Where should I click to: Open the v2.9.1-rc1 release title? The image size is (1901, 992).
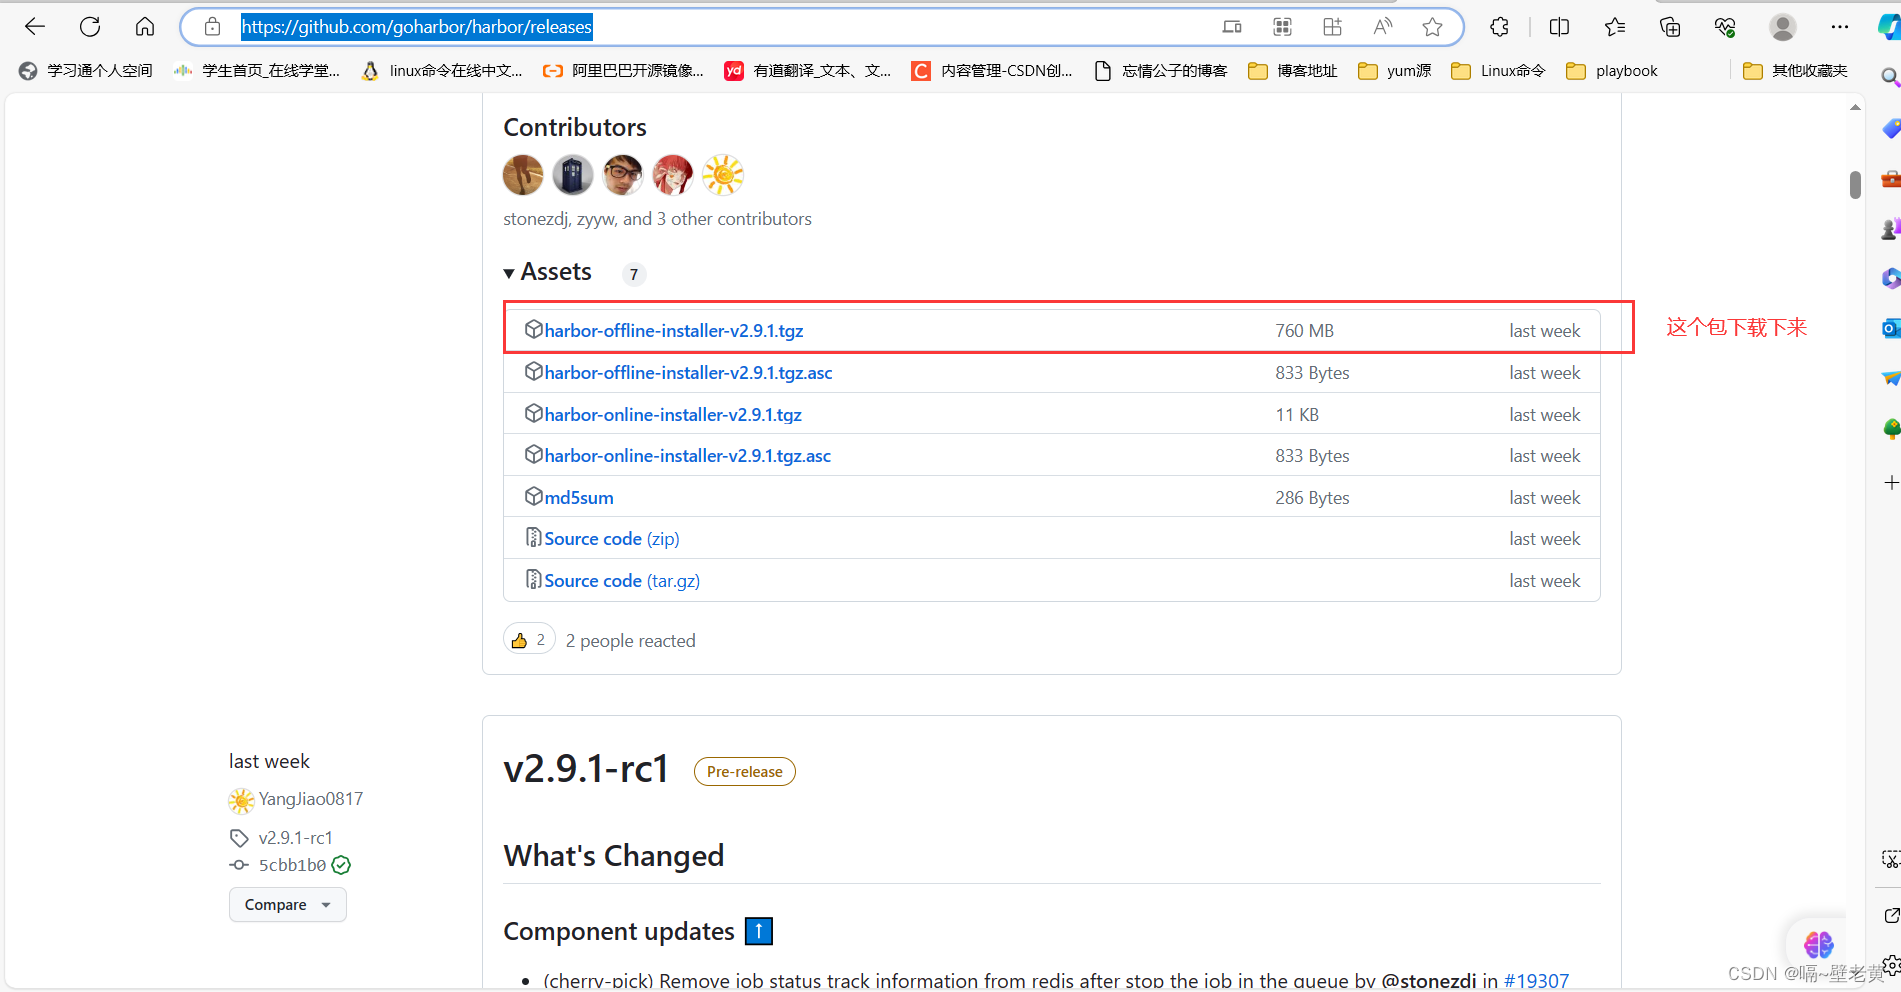(586, 769)
